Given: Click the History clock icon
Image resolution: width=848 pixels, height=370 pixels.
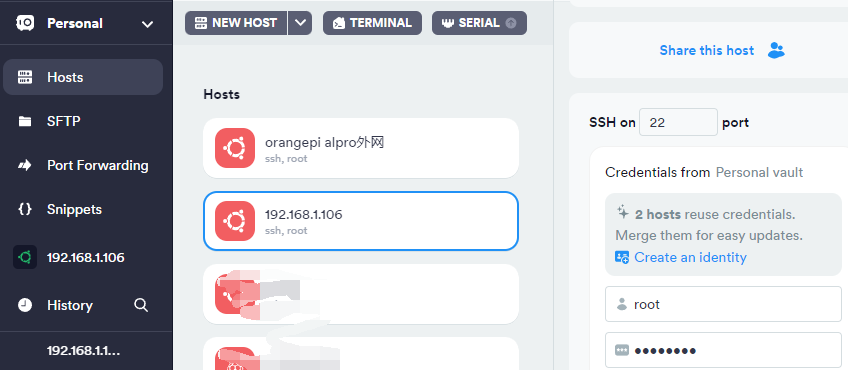Looking at the screenshot, I should (25, 305).
